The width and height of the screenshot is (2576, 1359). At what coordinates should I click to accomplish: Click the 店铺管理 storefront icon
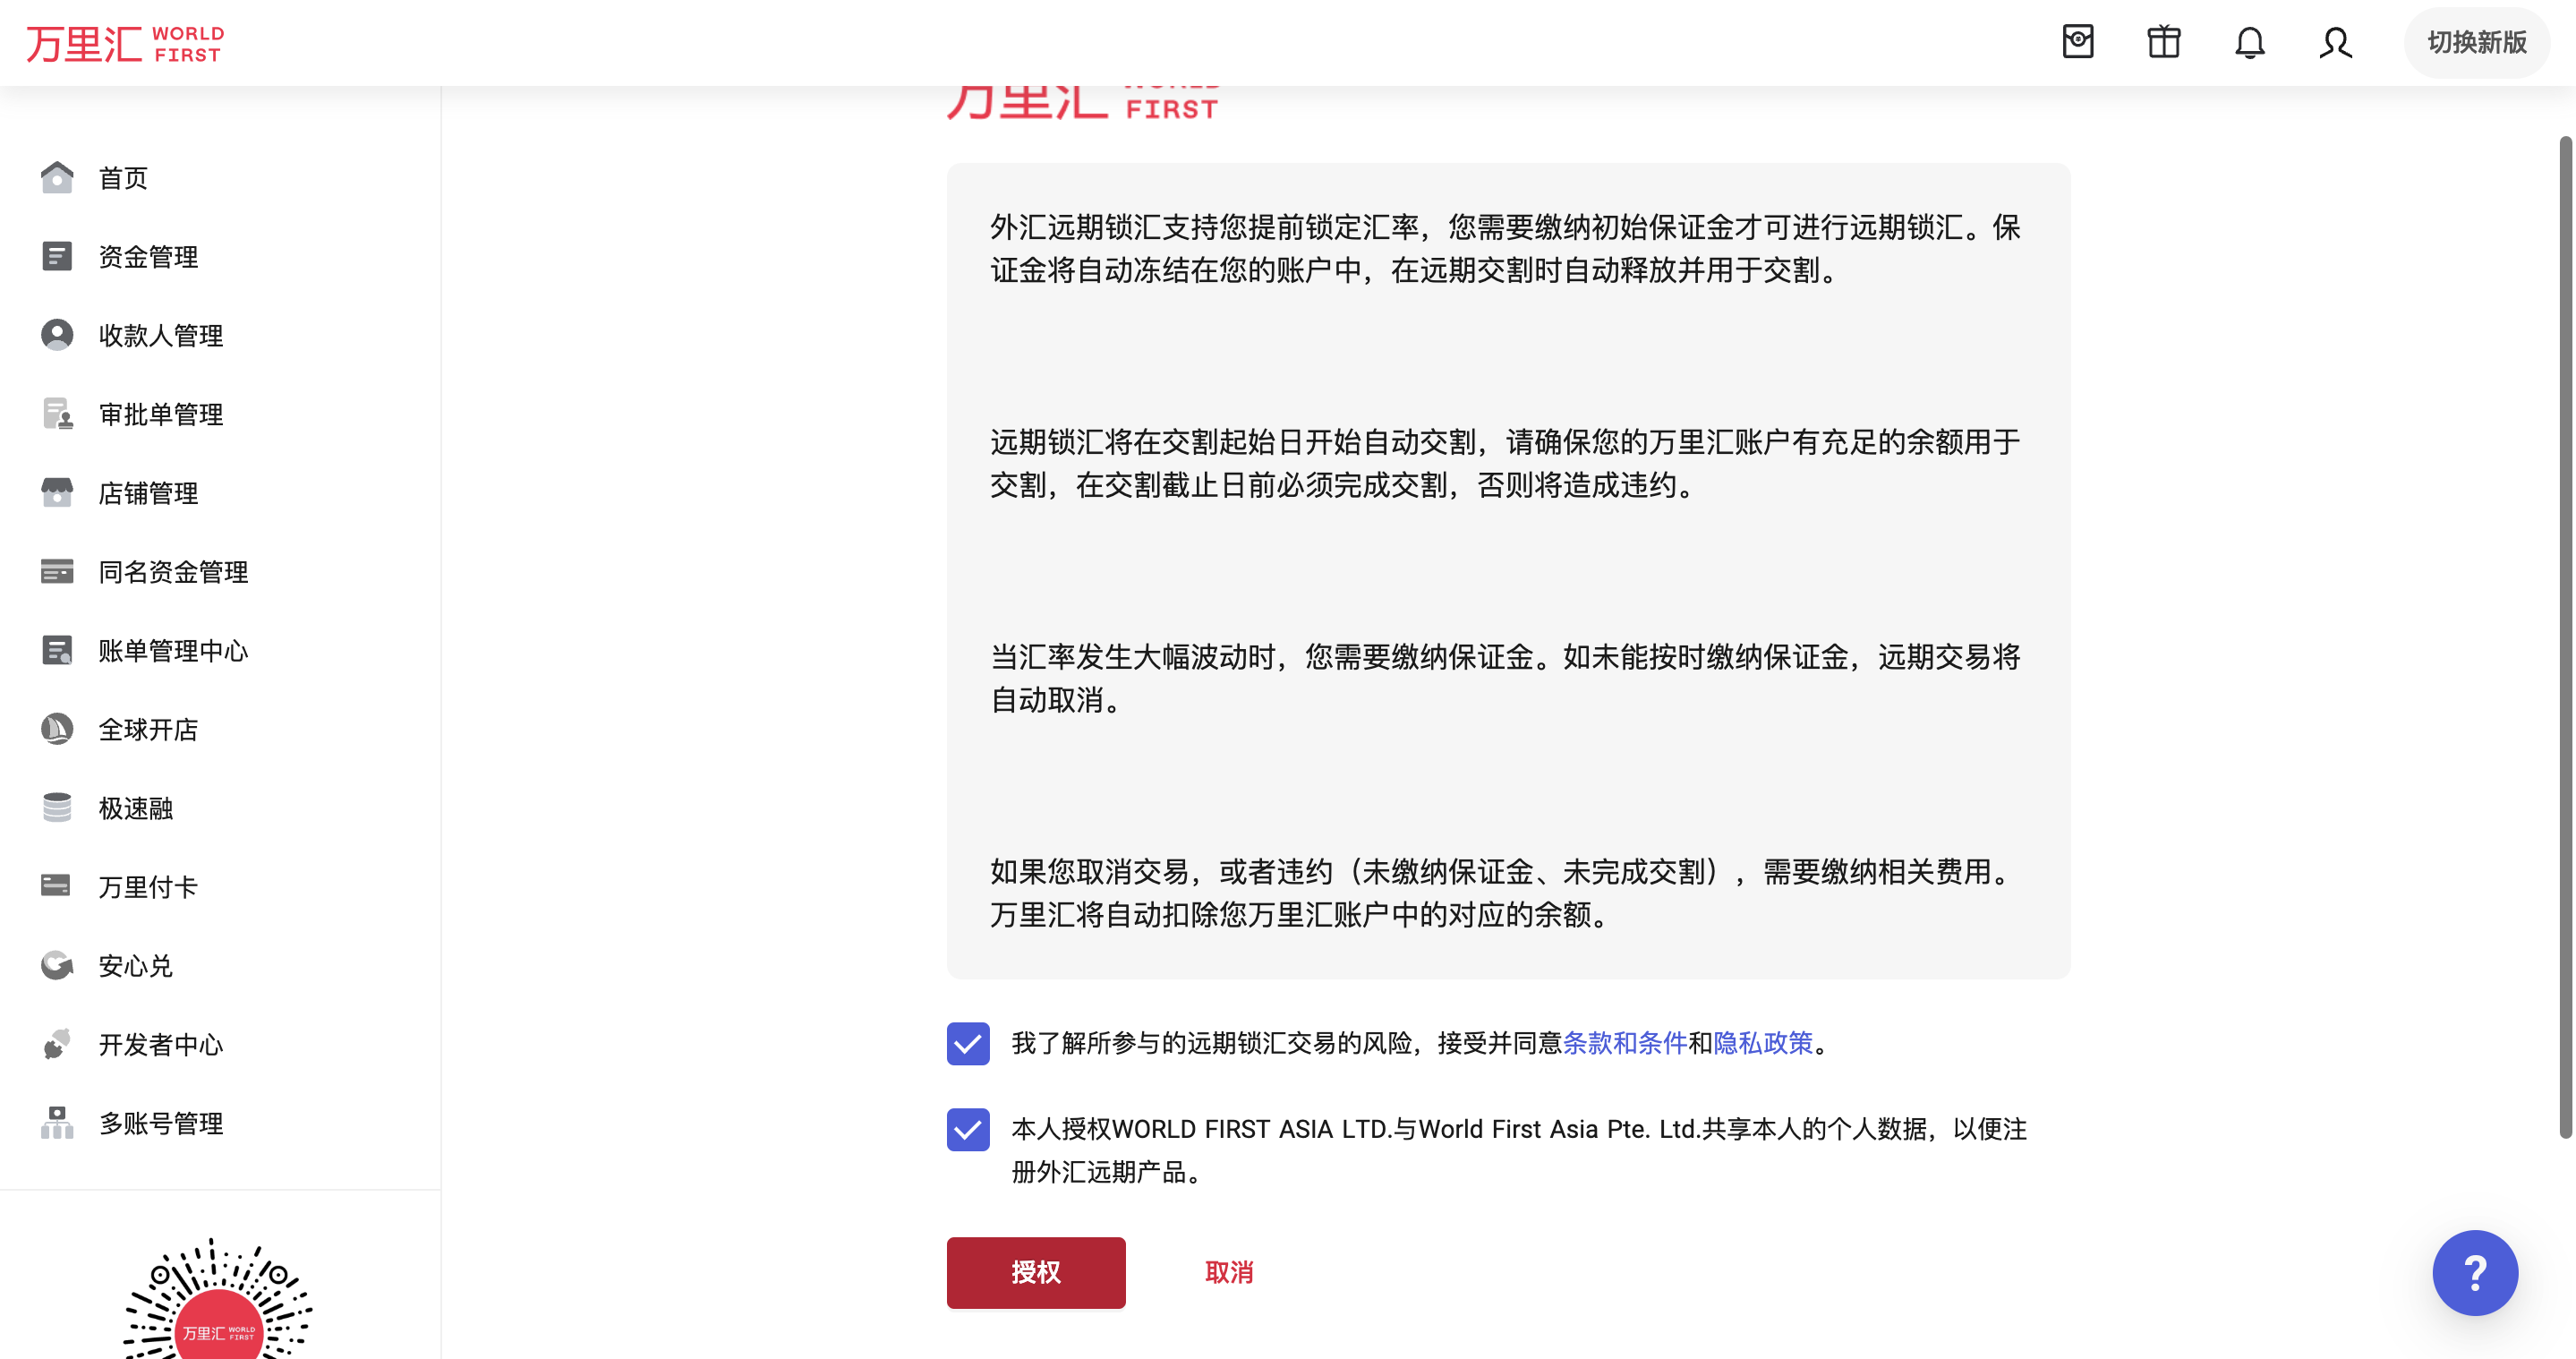tap(57, 493)
